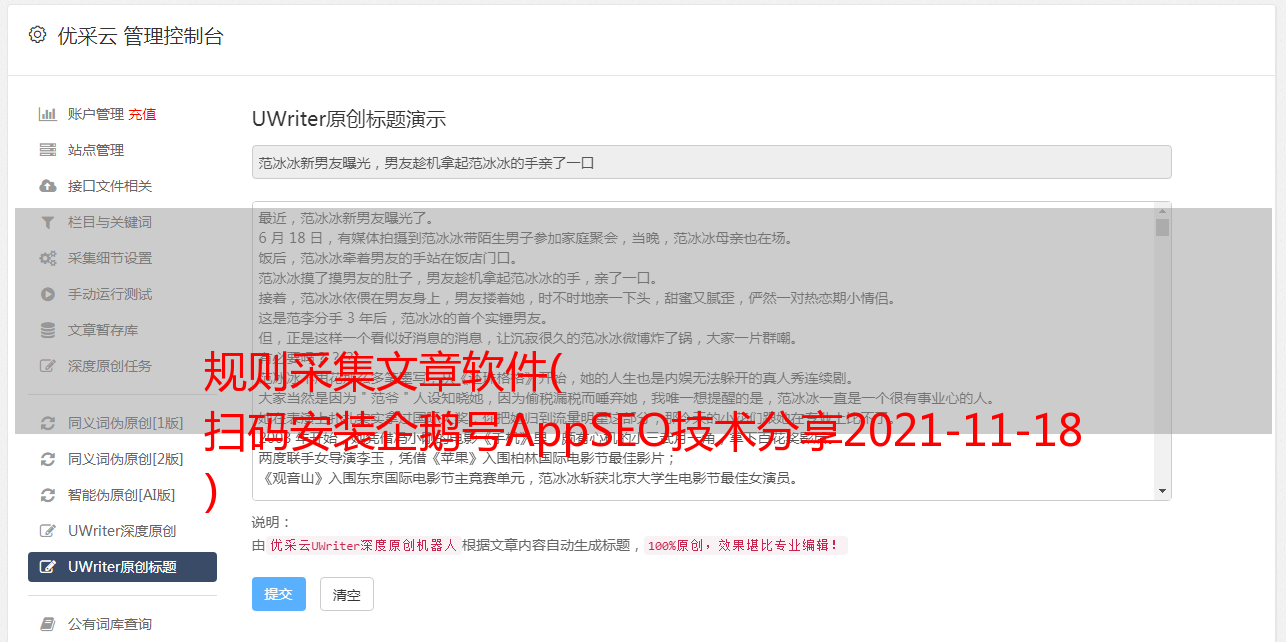Screen dimensions: 1286x642
Task: Click the play icon for 手动运行测试
Action: (x=47, y=294)
